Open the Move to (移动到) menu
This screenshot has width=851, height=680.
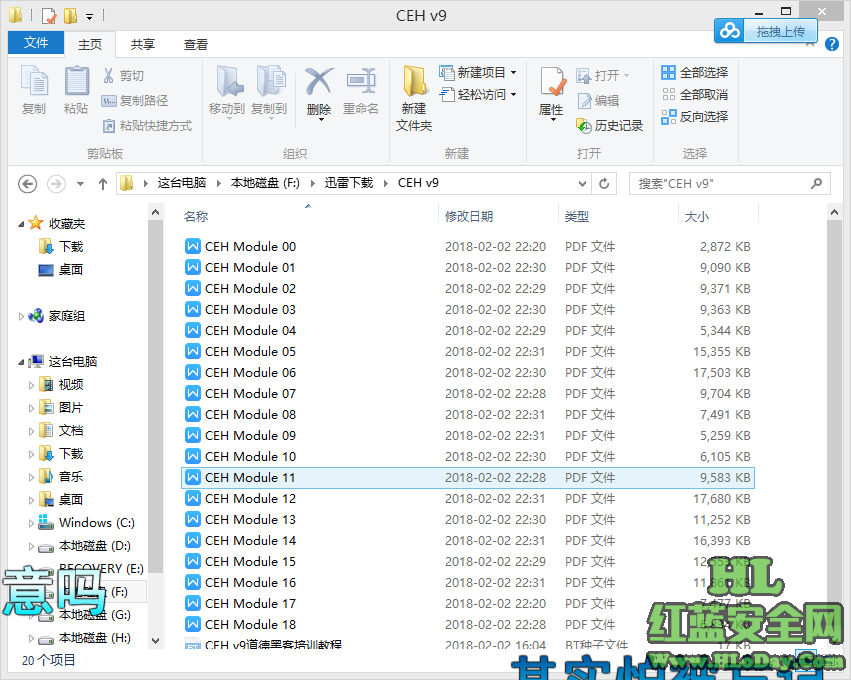pyautogui.click(x=227, y=91)
